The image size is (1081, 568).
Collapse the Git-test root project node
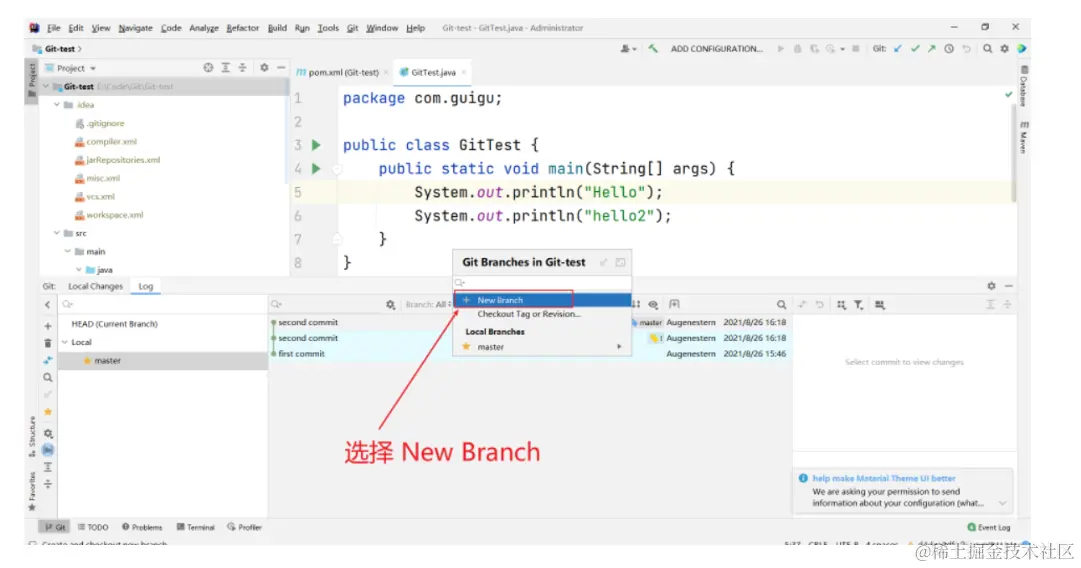click(x=46, y=87)
